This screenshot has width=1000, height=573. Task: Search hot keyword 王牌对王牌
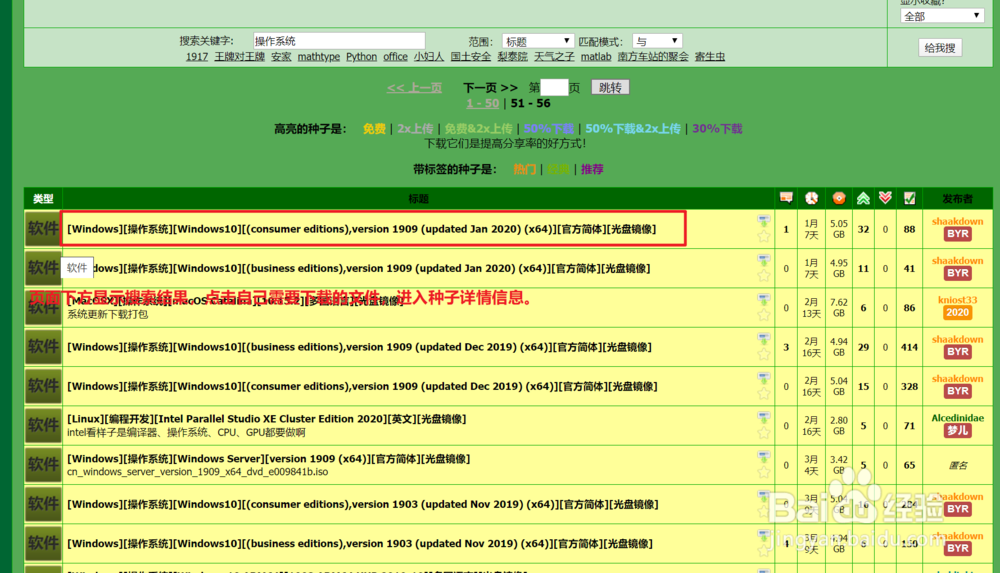pyautogui.click(x=239, y=57)
